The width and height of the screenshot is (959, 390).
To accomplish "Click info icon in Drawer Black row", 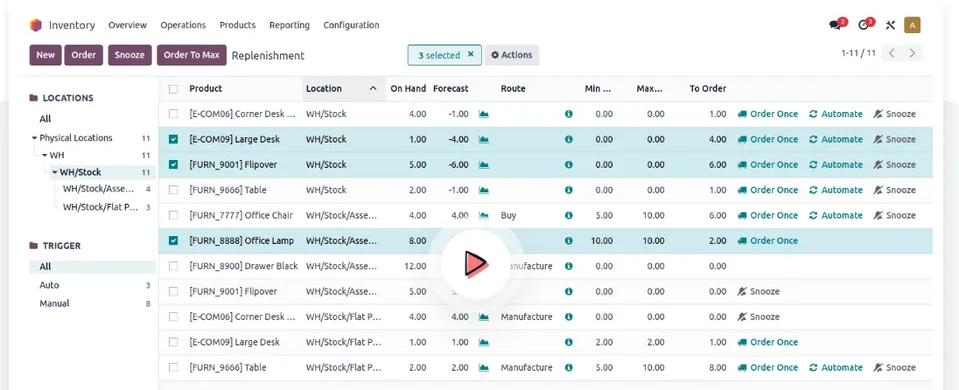I will click(x=569, y=266).
